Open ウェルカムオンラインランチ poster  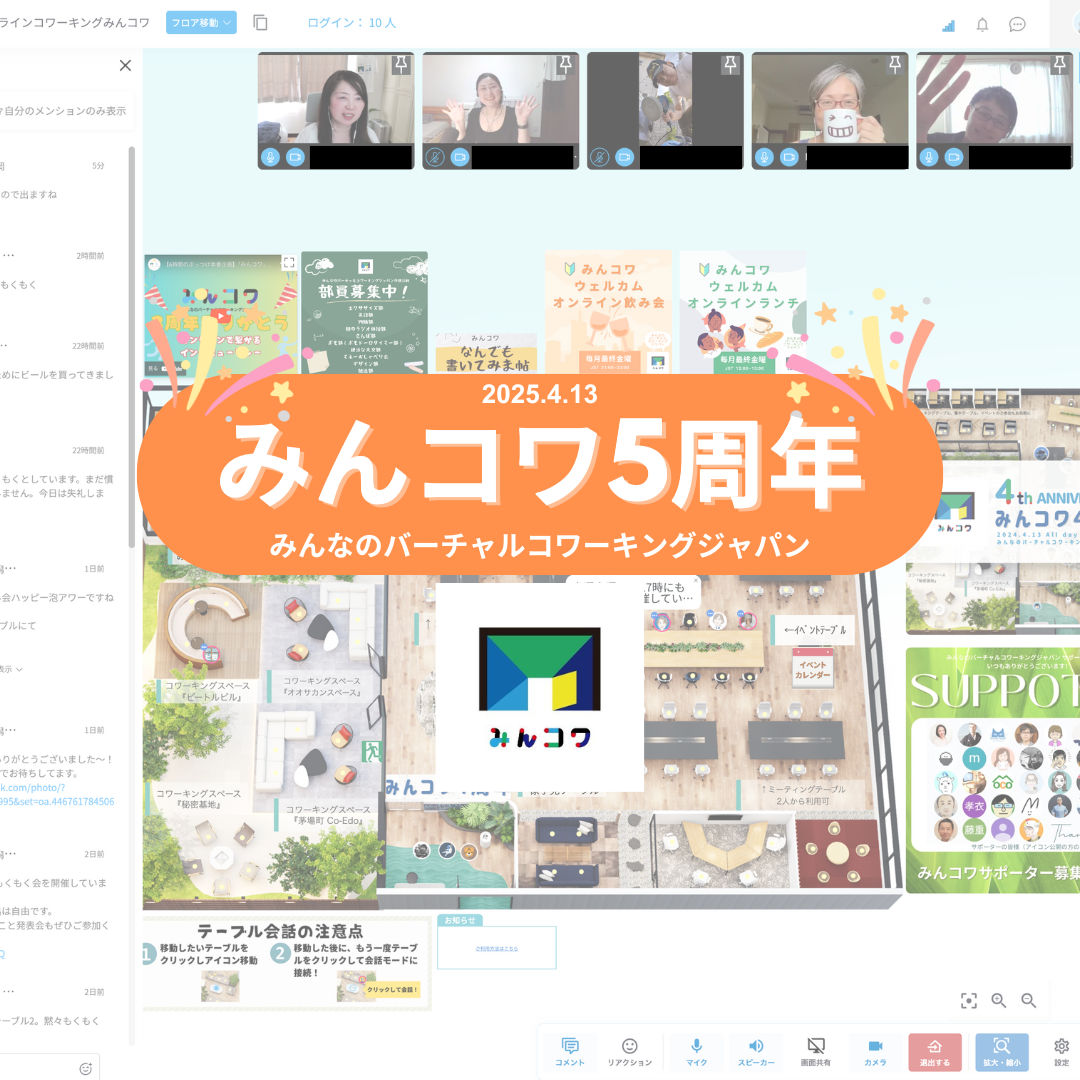(742, 313)
